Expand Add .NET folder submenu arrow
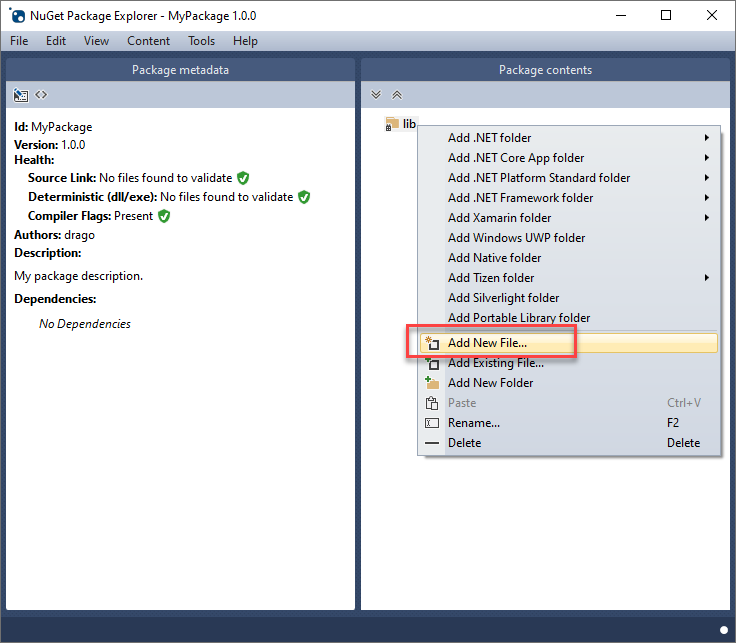The image size is (736, 643). coord(706,138)
